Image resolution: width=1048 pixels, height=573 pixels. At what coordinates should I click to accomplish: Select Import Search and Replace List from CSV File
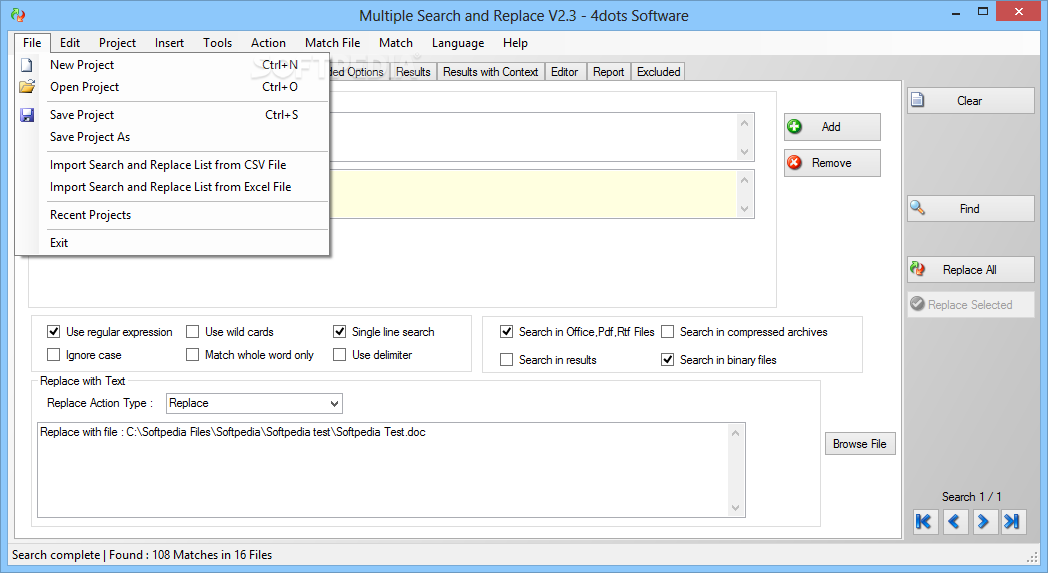tap(172, 165)
